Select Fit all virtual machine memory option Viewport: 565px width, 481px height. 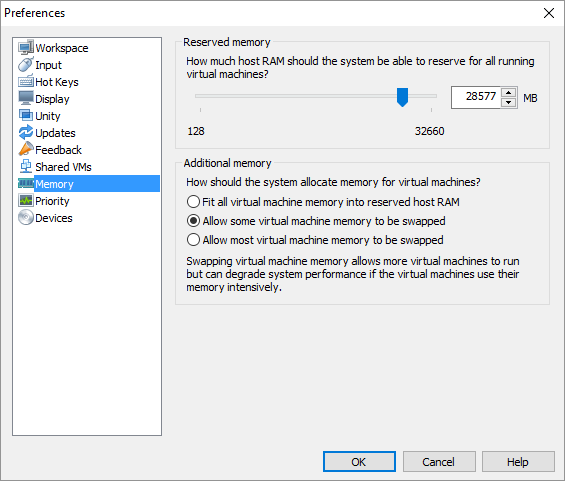(193, 202)
